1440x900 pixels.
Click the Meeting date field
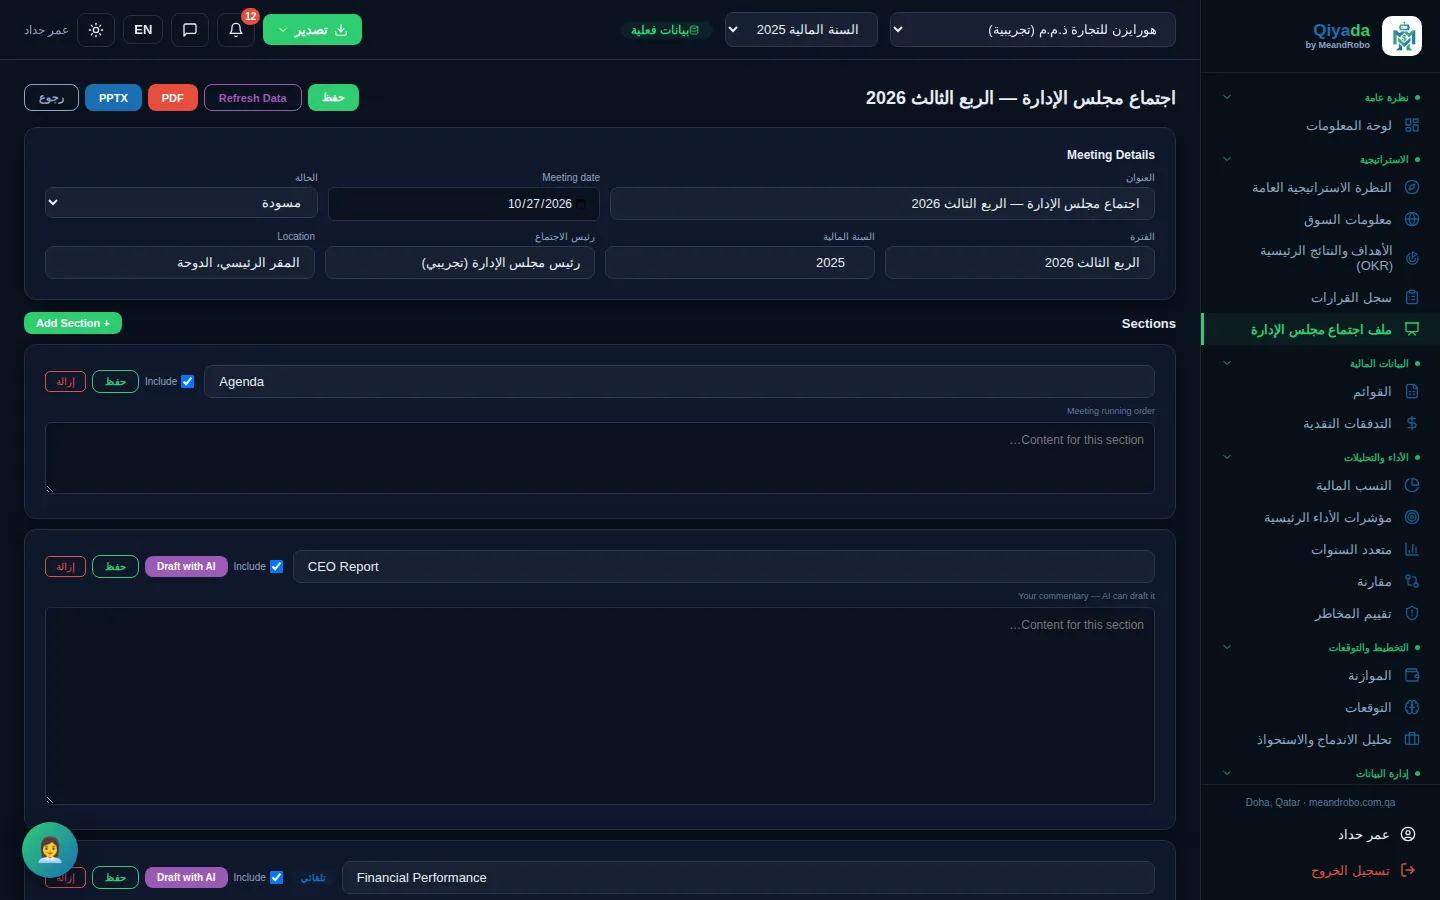[464, 203]
